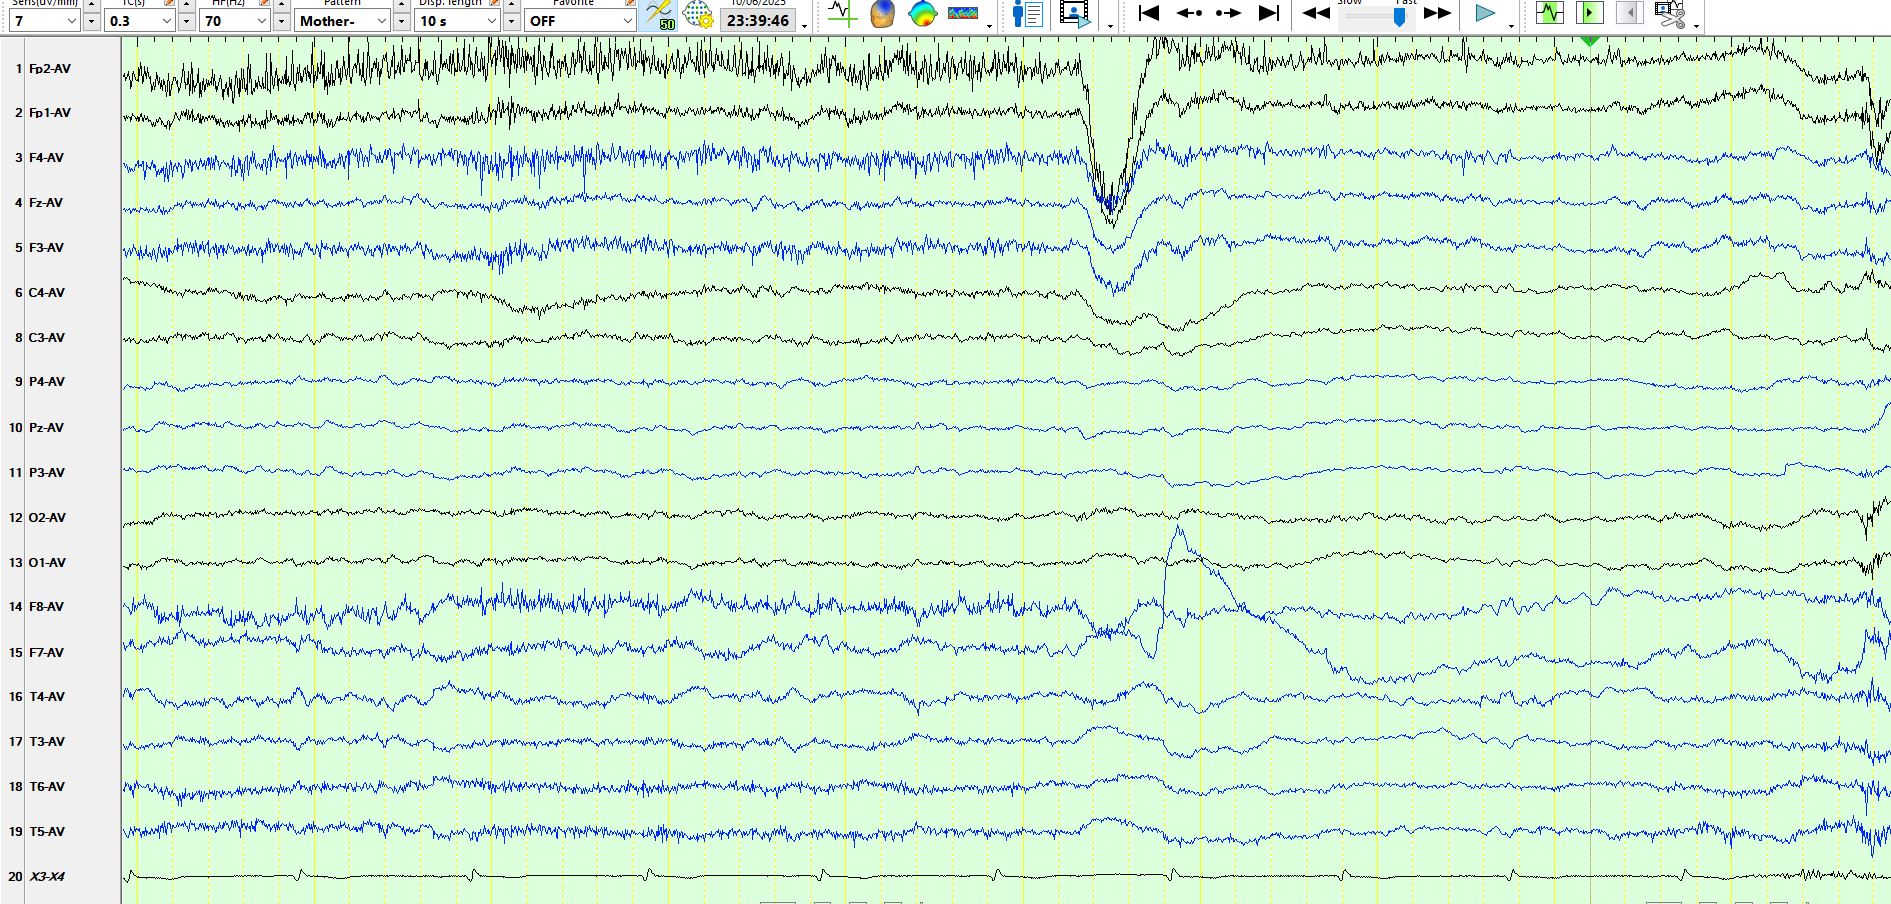Click the down stepper beside the Pattern dropdown

click(401, 20)
